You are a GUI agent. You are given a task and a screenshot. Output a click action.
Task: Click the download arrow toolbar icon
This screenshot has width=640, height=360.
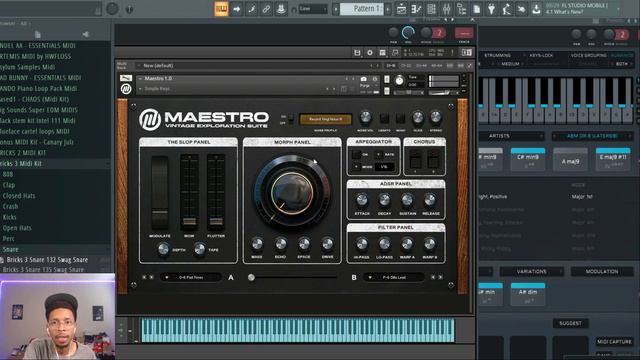pos(536,9)
